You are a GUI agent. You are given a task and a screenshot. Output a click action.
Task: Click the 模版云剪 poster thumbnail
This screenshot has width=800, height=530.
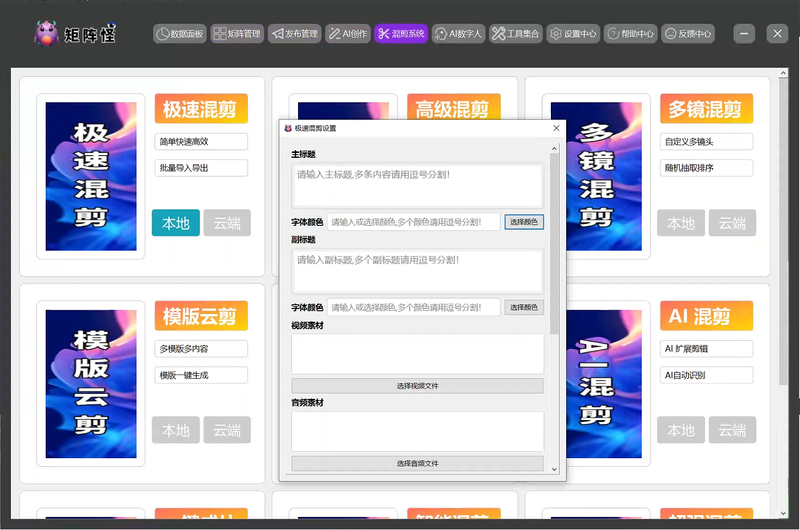coord(91,384)
